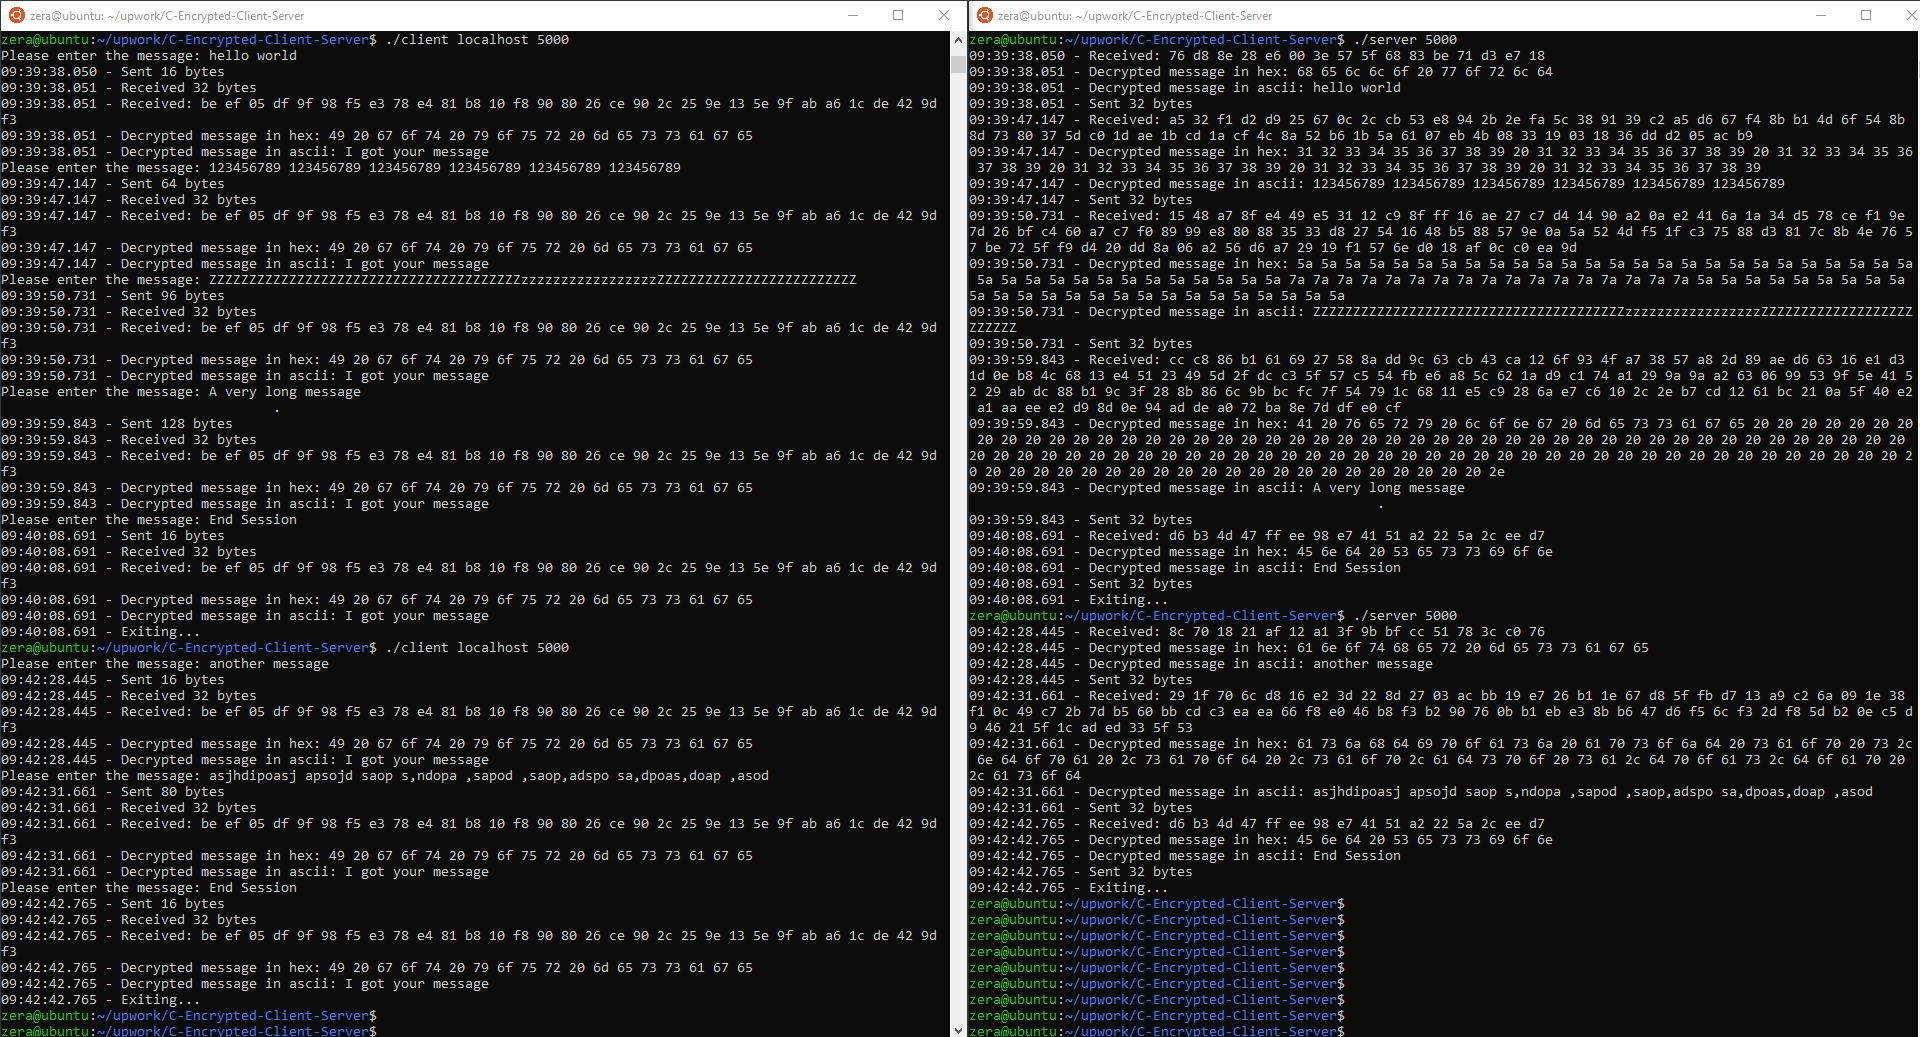The height and width of the screenshot is (1037, 1920).
Task: Click 'Sent 64 bytes' line in the left terminal
Action: pos(113,184)
